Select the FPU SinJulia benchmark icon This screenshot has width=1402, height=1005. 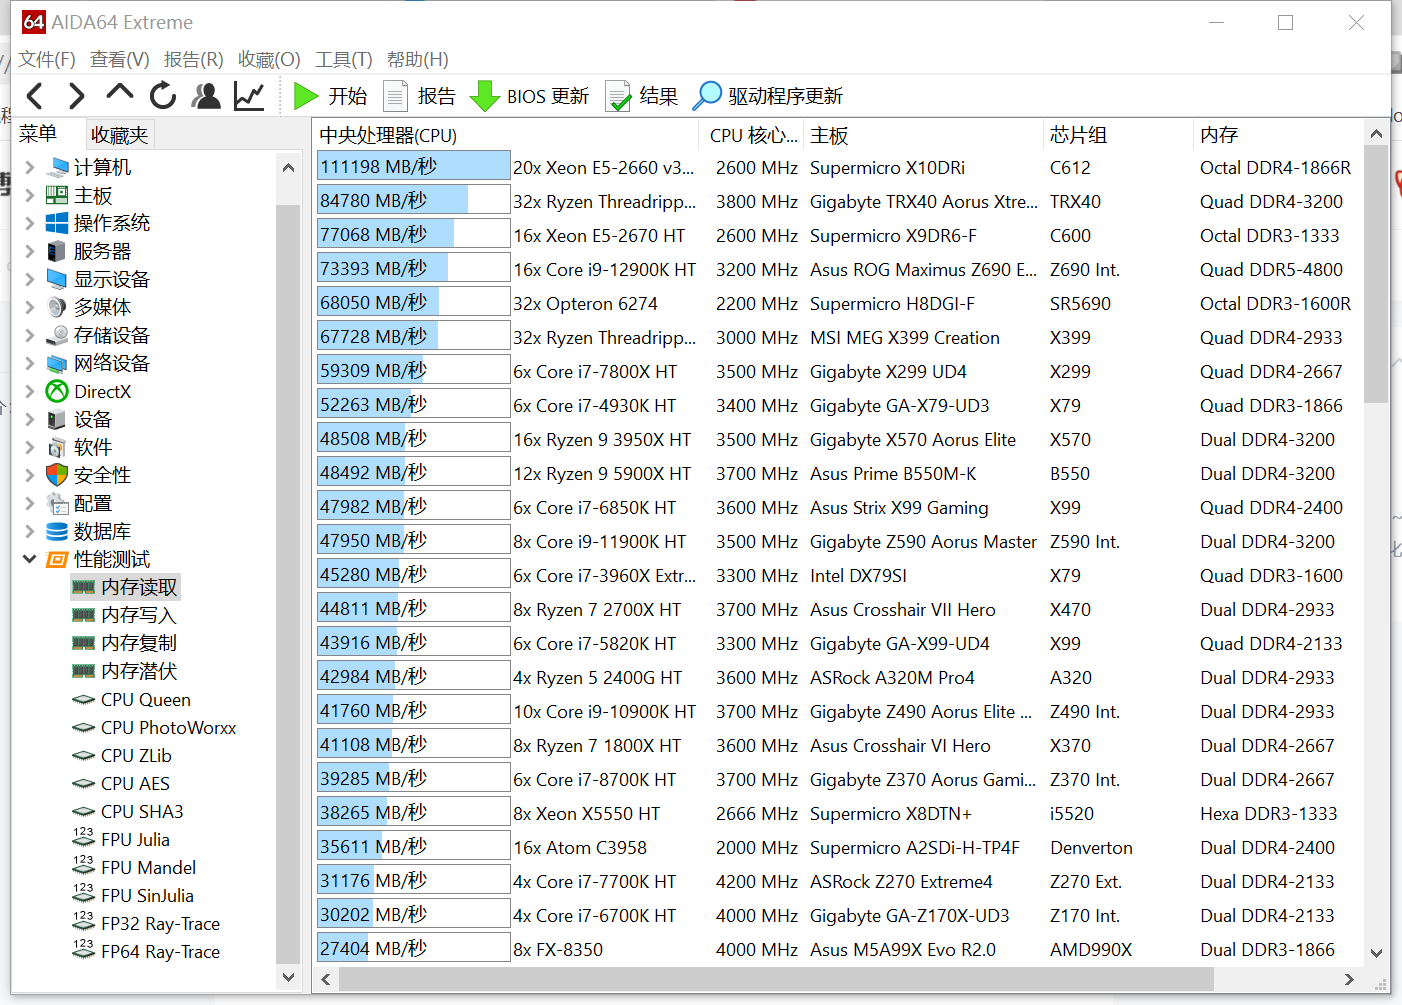pos(84,894)
